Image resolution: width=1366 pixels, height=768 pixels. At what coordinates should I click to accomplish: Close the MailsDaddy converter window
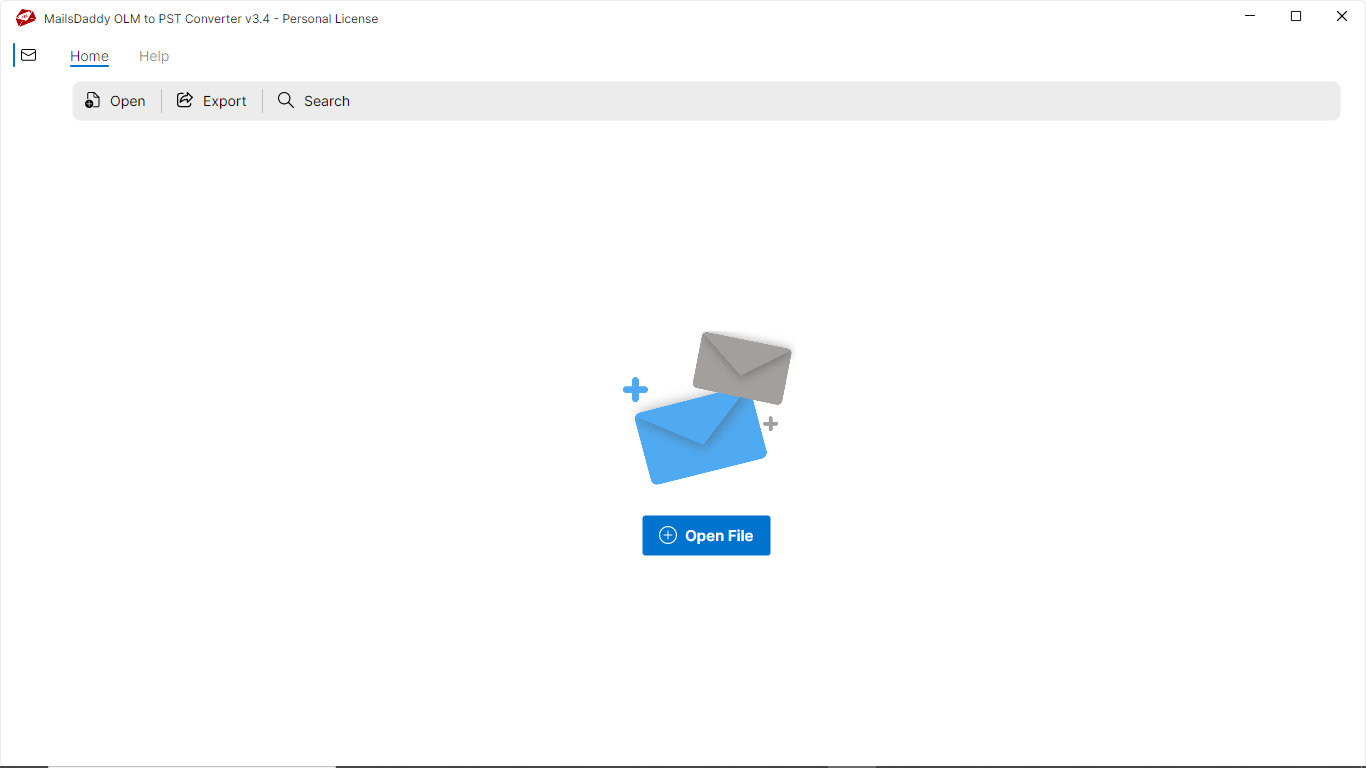1342,16
